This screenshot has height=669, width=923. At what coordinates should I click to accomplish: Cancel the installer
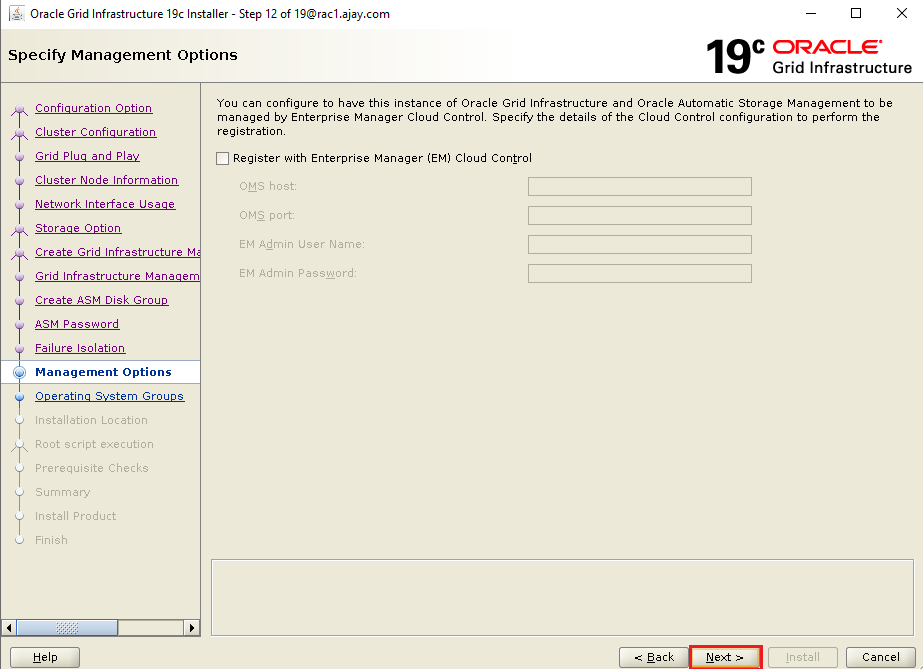pyautogui.click(x=881, y=657)
